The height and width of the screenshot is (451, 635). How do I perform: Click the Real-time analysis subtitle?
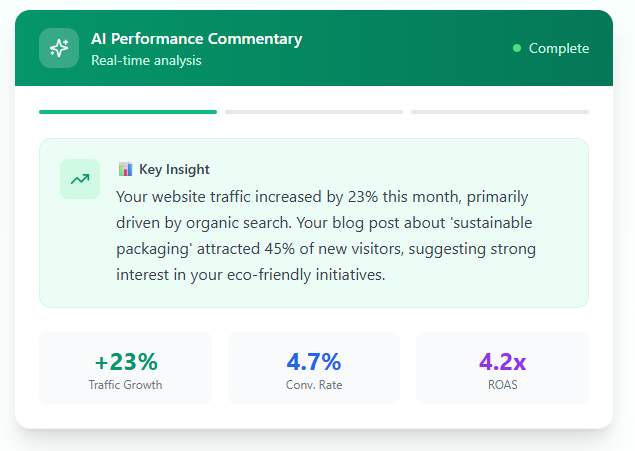pyautogui.click(x=146, y=60)
